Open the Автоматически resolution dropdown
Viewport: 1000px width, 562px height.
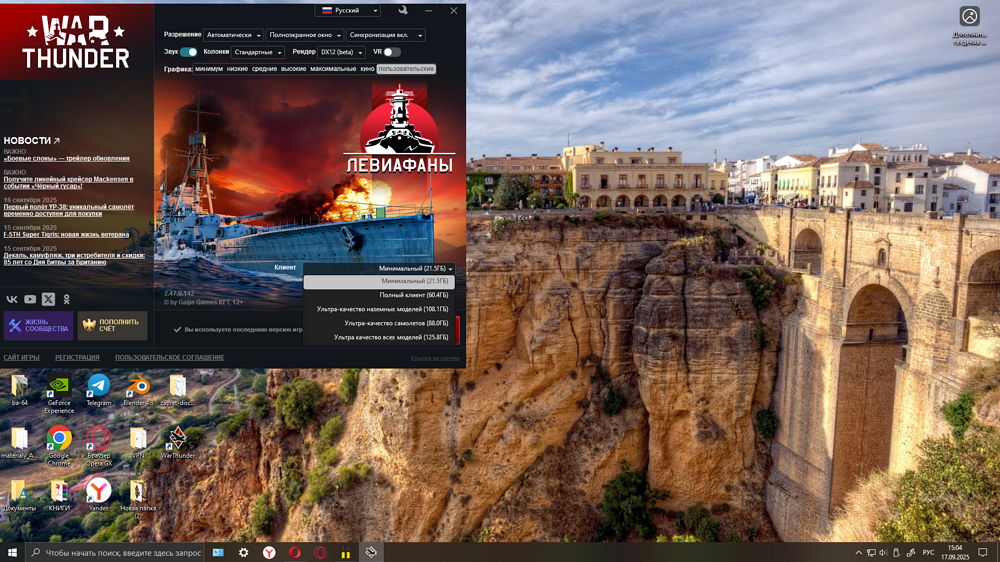[x=233, y=35]
